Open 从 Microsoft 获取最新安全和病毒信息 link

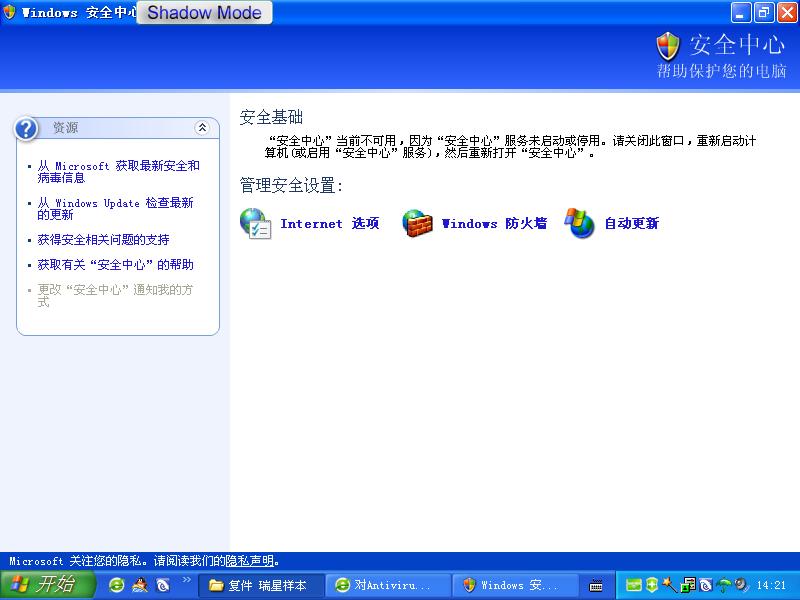tap(118, 172)
